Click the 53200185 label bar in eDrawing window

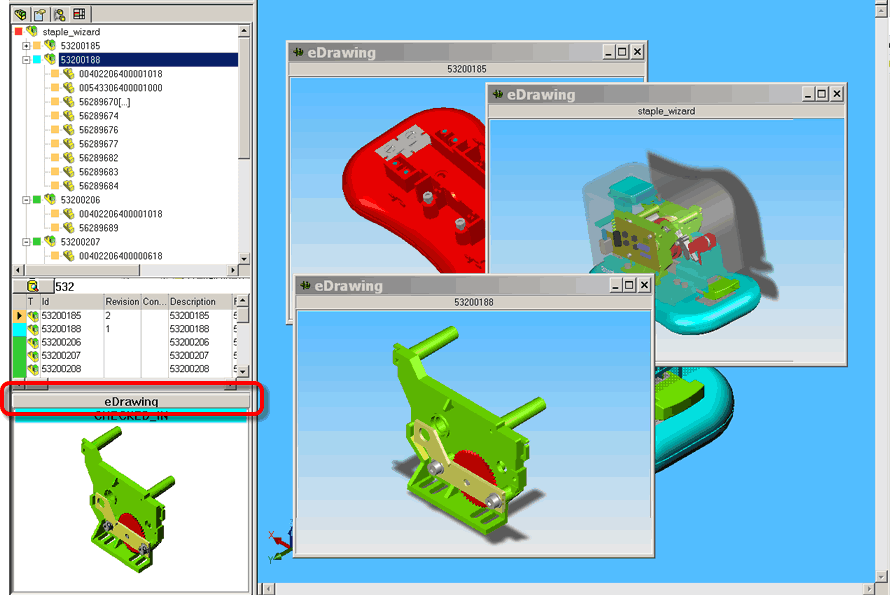tap(467, 69)
